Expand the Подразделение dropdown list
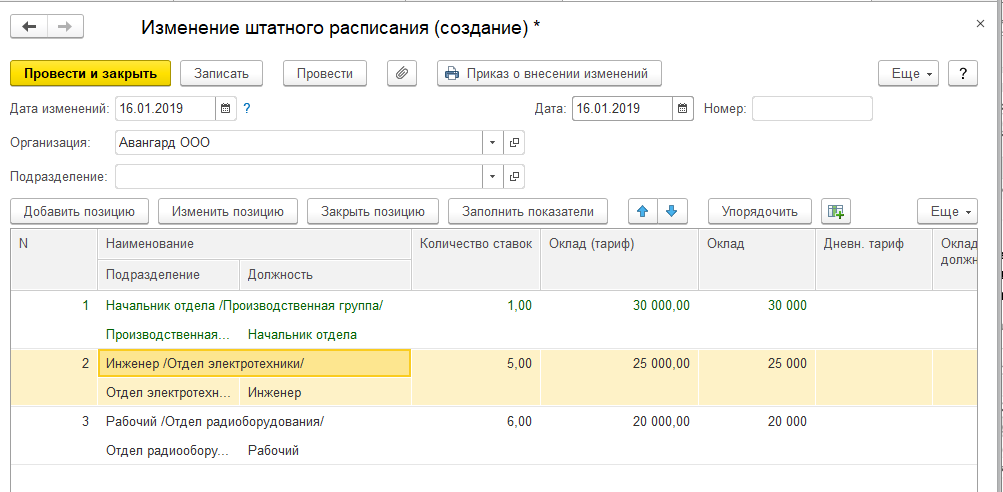This screenshot has height=492, width=1003. pos(492,177)
